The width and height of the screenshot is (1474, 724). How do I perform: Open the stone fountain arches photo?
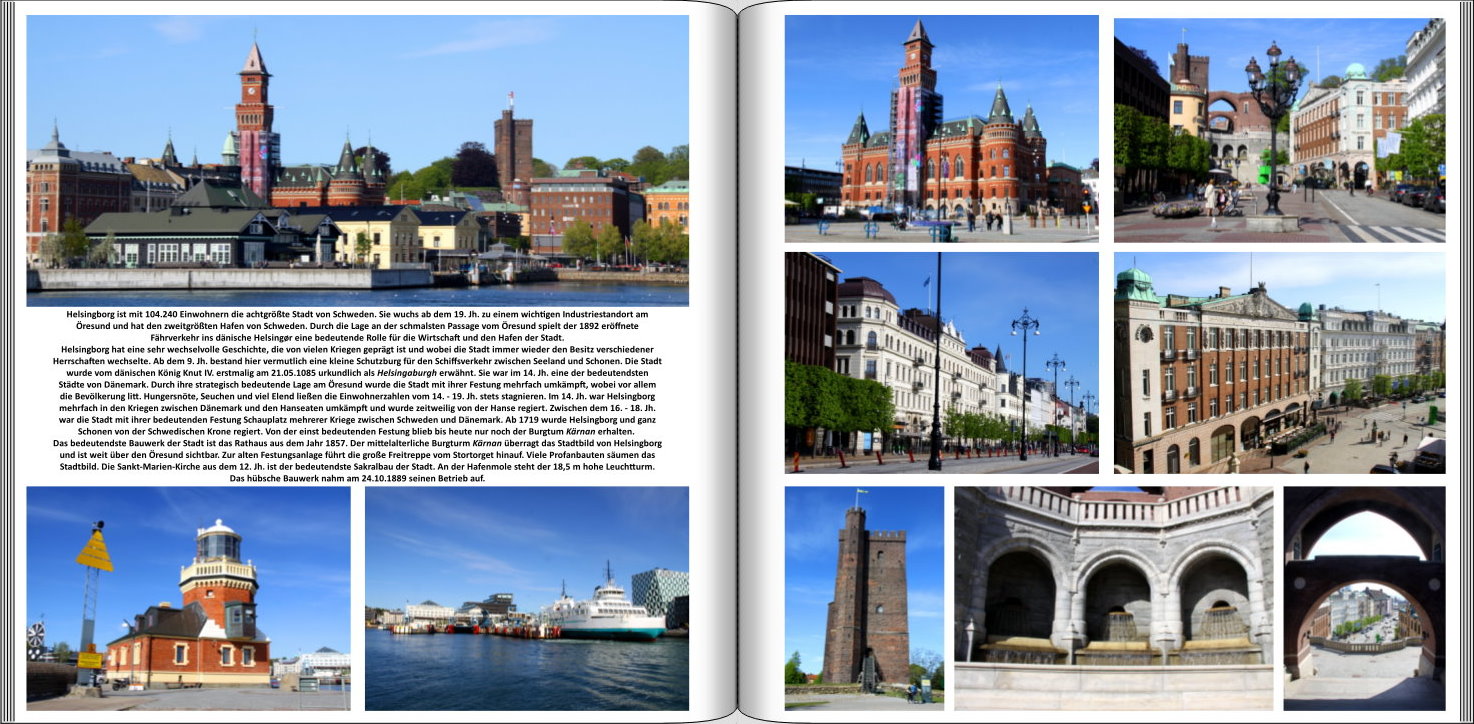point(1113,598)
